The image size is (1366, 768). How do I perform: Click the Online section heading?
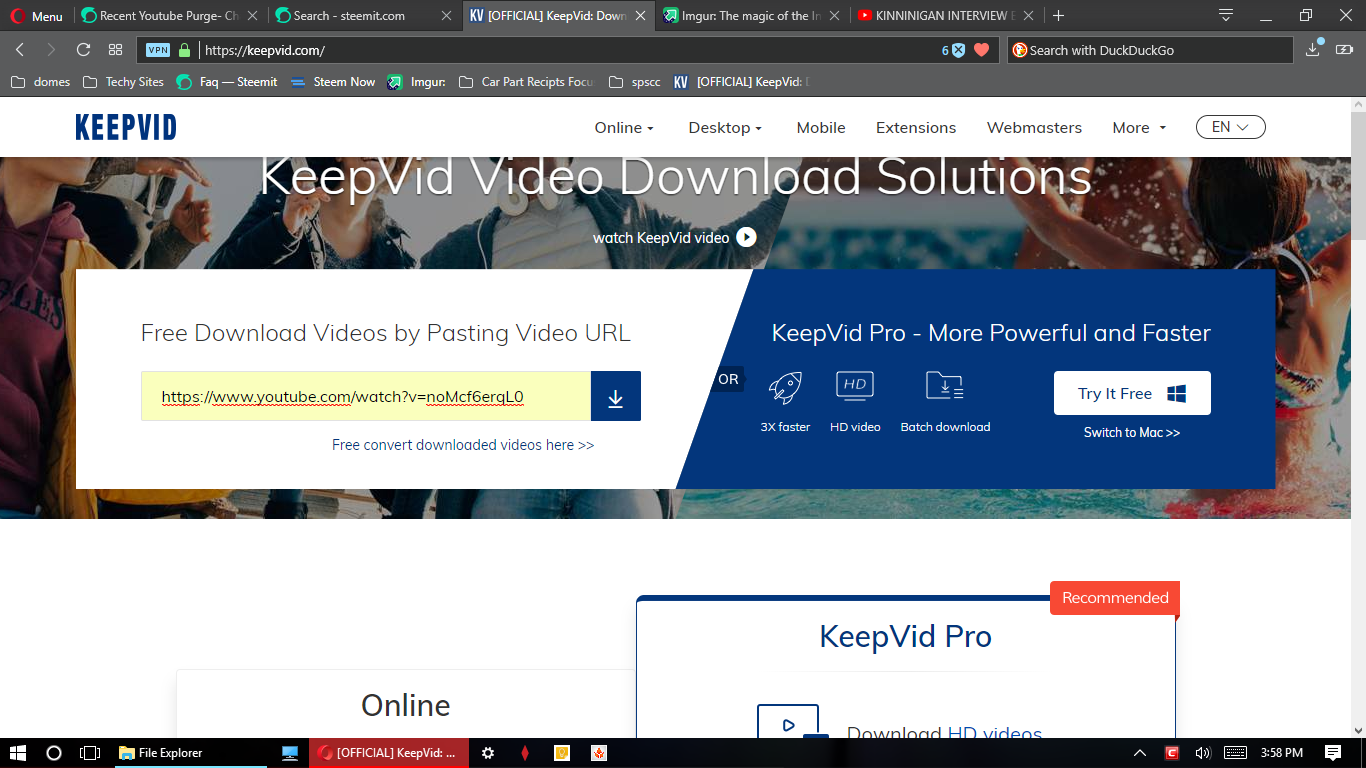[x=406, y=705]
